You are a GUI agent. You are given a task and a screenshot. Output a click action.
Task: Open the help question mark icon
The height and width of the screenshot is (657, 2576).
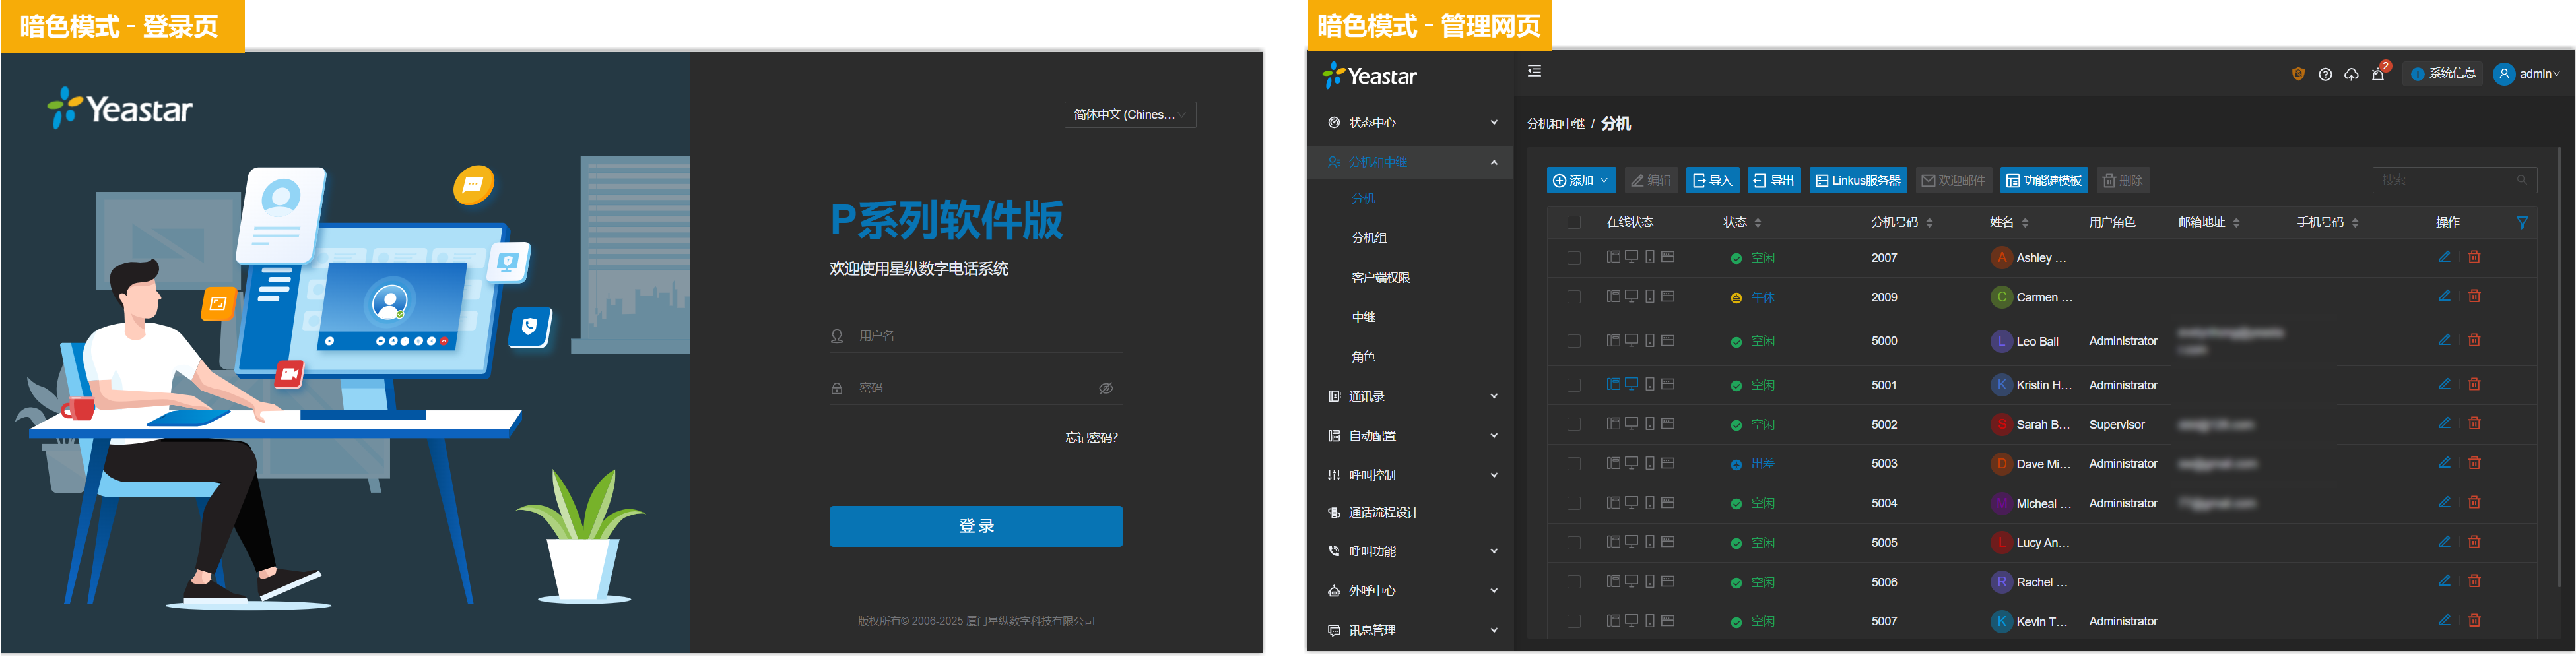2325,75
